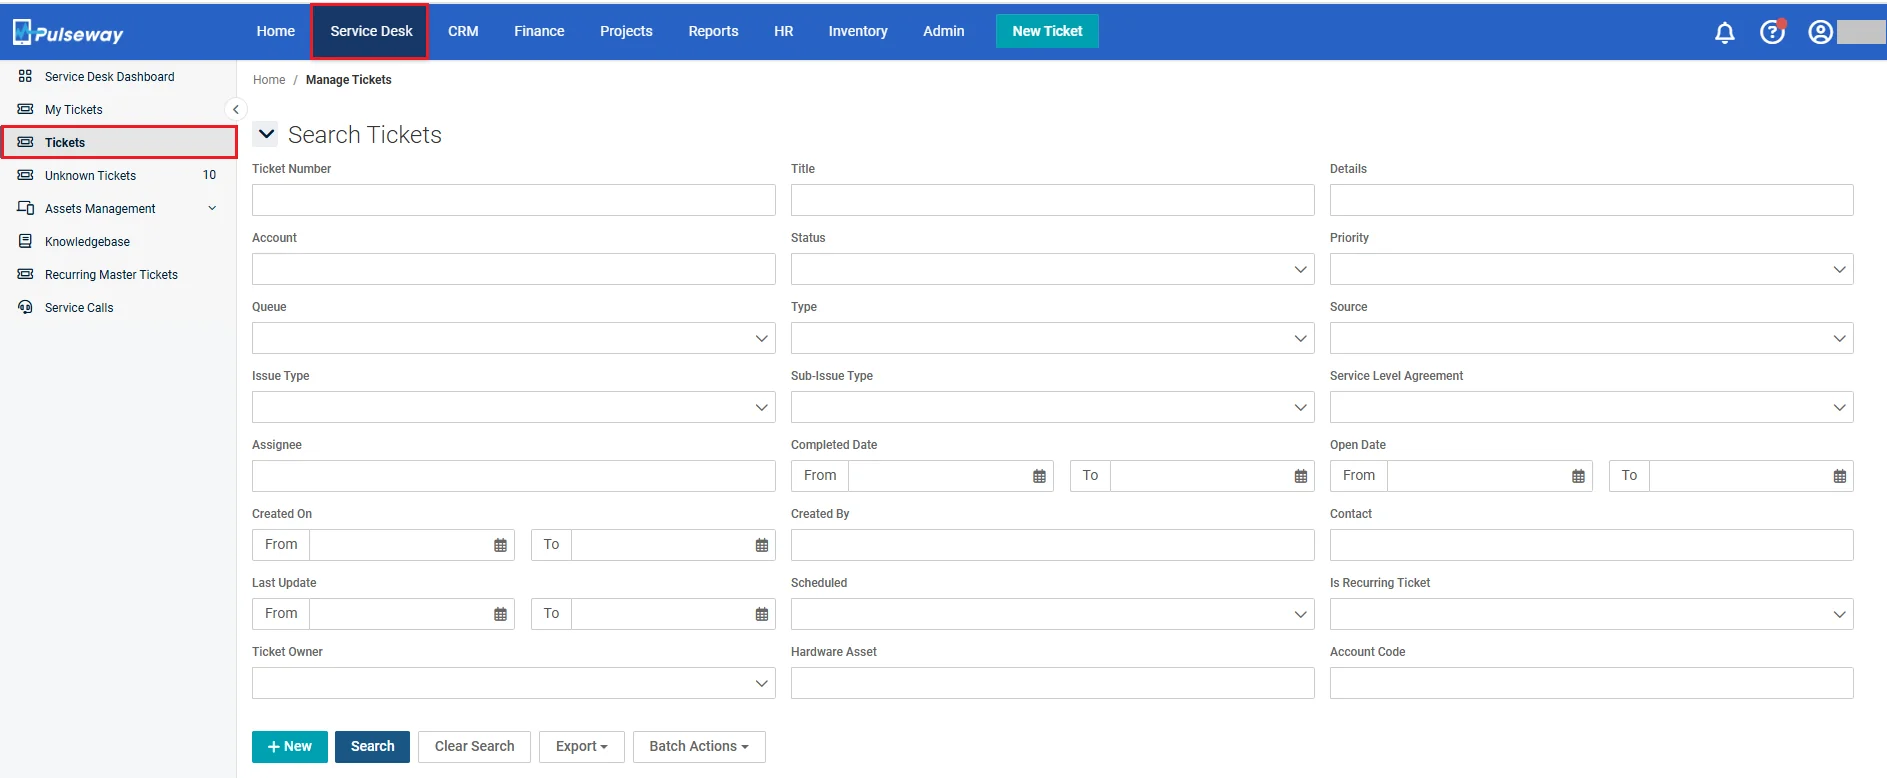Focus the Title input field
This screenshot has width=1887, height=778.
1052,200
